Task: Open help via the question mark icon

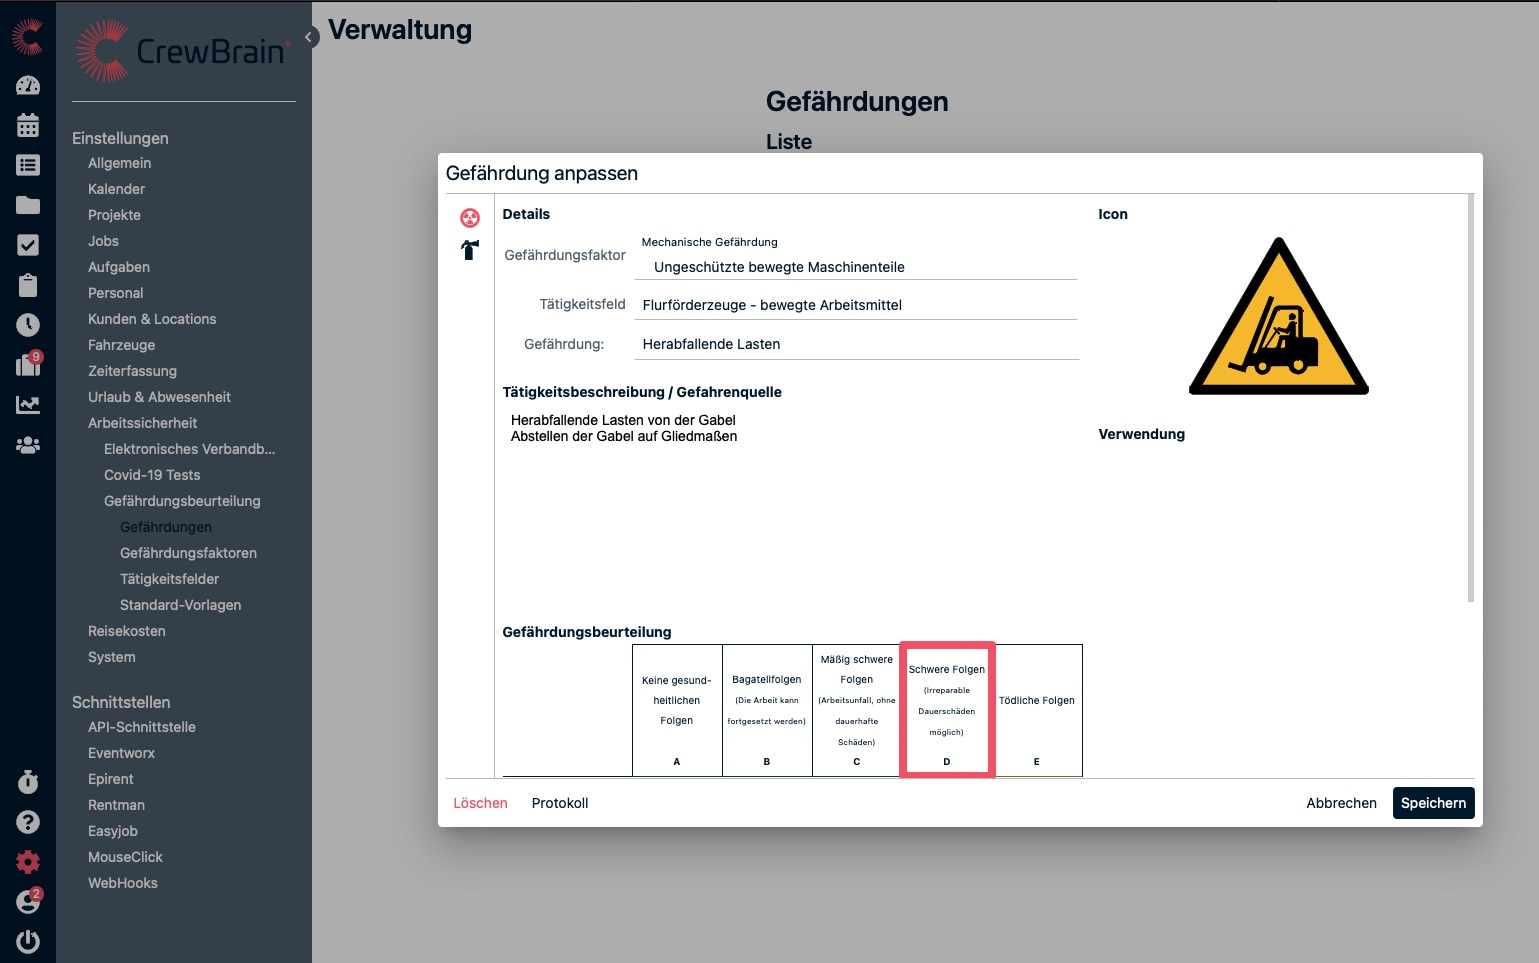Action: point(28,822)
